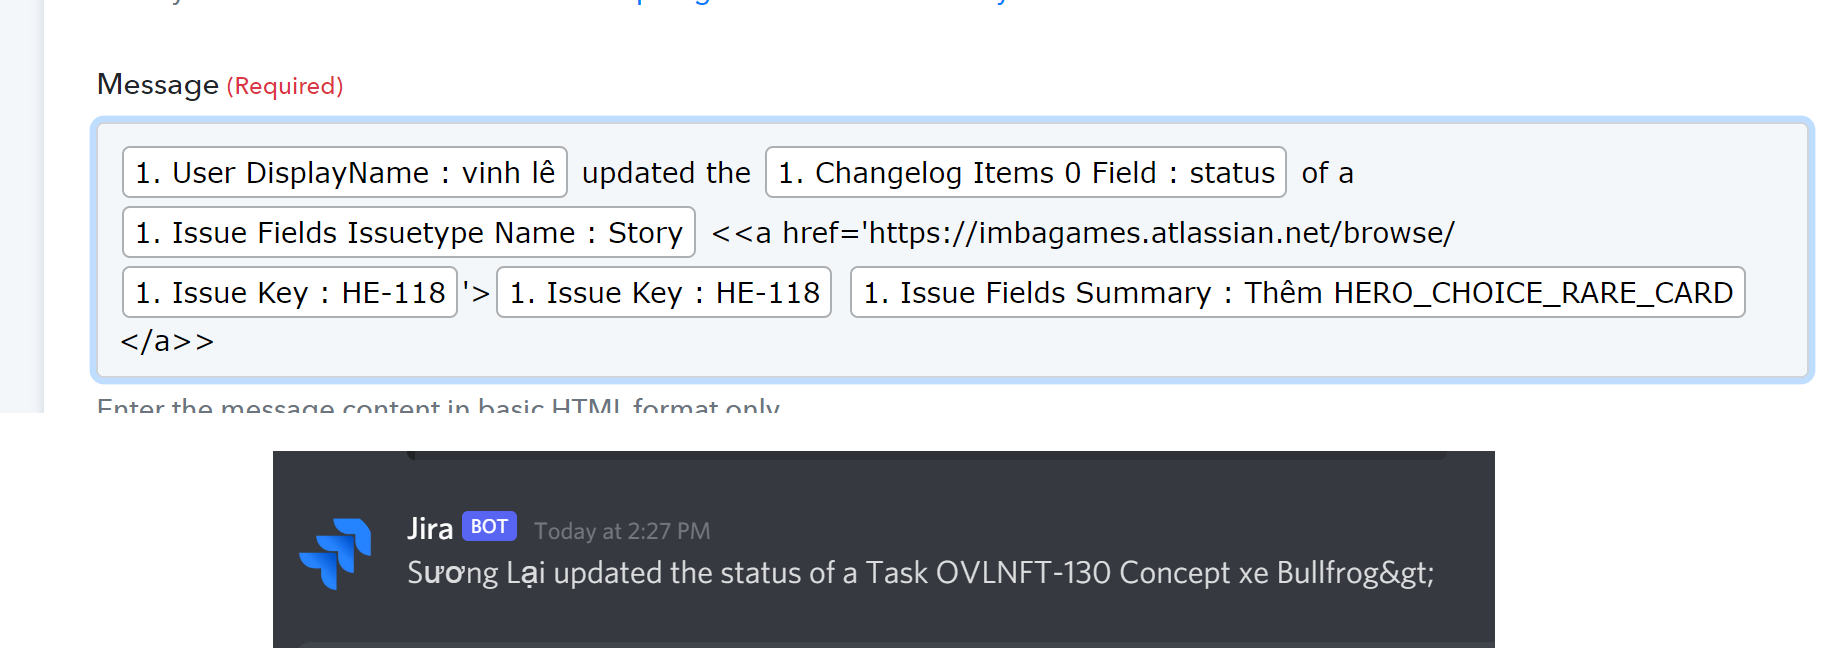Click the BOT badge next to Jira

[x=489, y=527]
